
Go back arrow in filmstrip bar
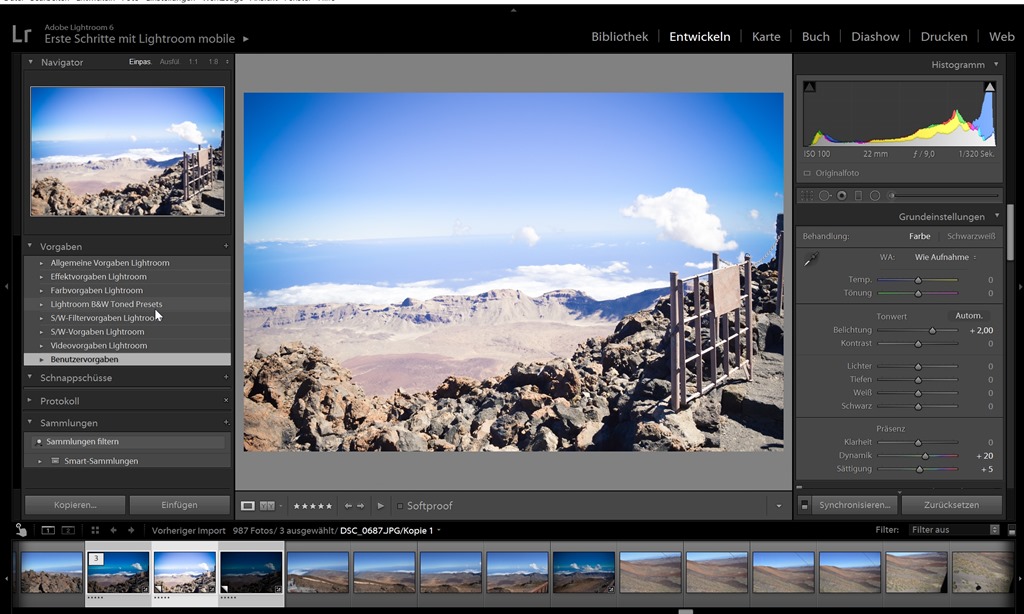114,530
